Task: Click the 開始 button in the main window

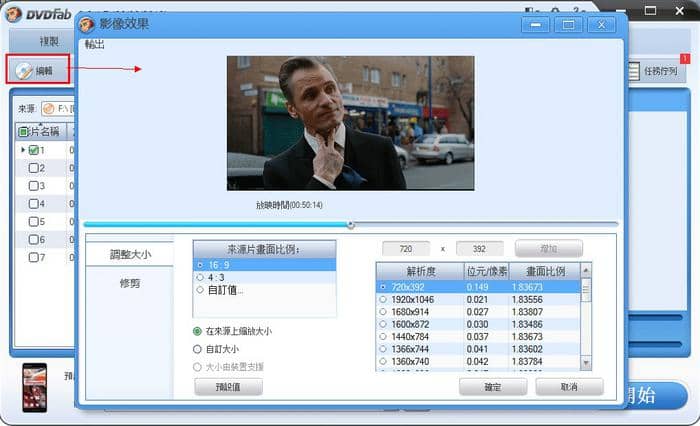Action: tap(655, 395)
